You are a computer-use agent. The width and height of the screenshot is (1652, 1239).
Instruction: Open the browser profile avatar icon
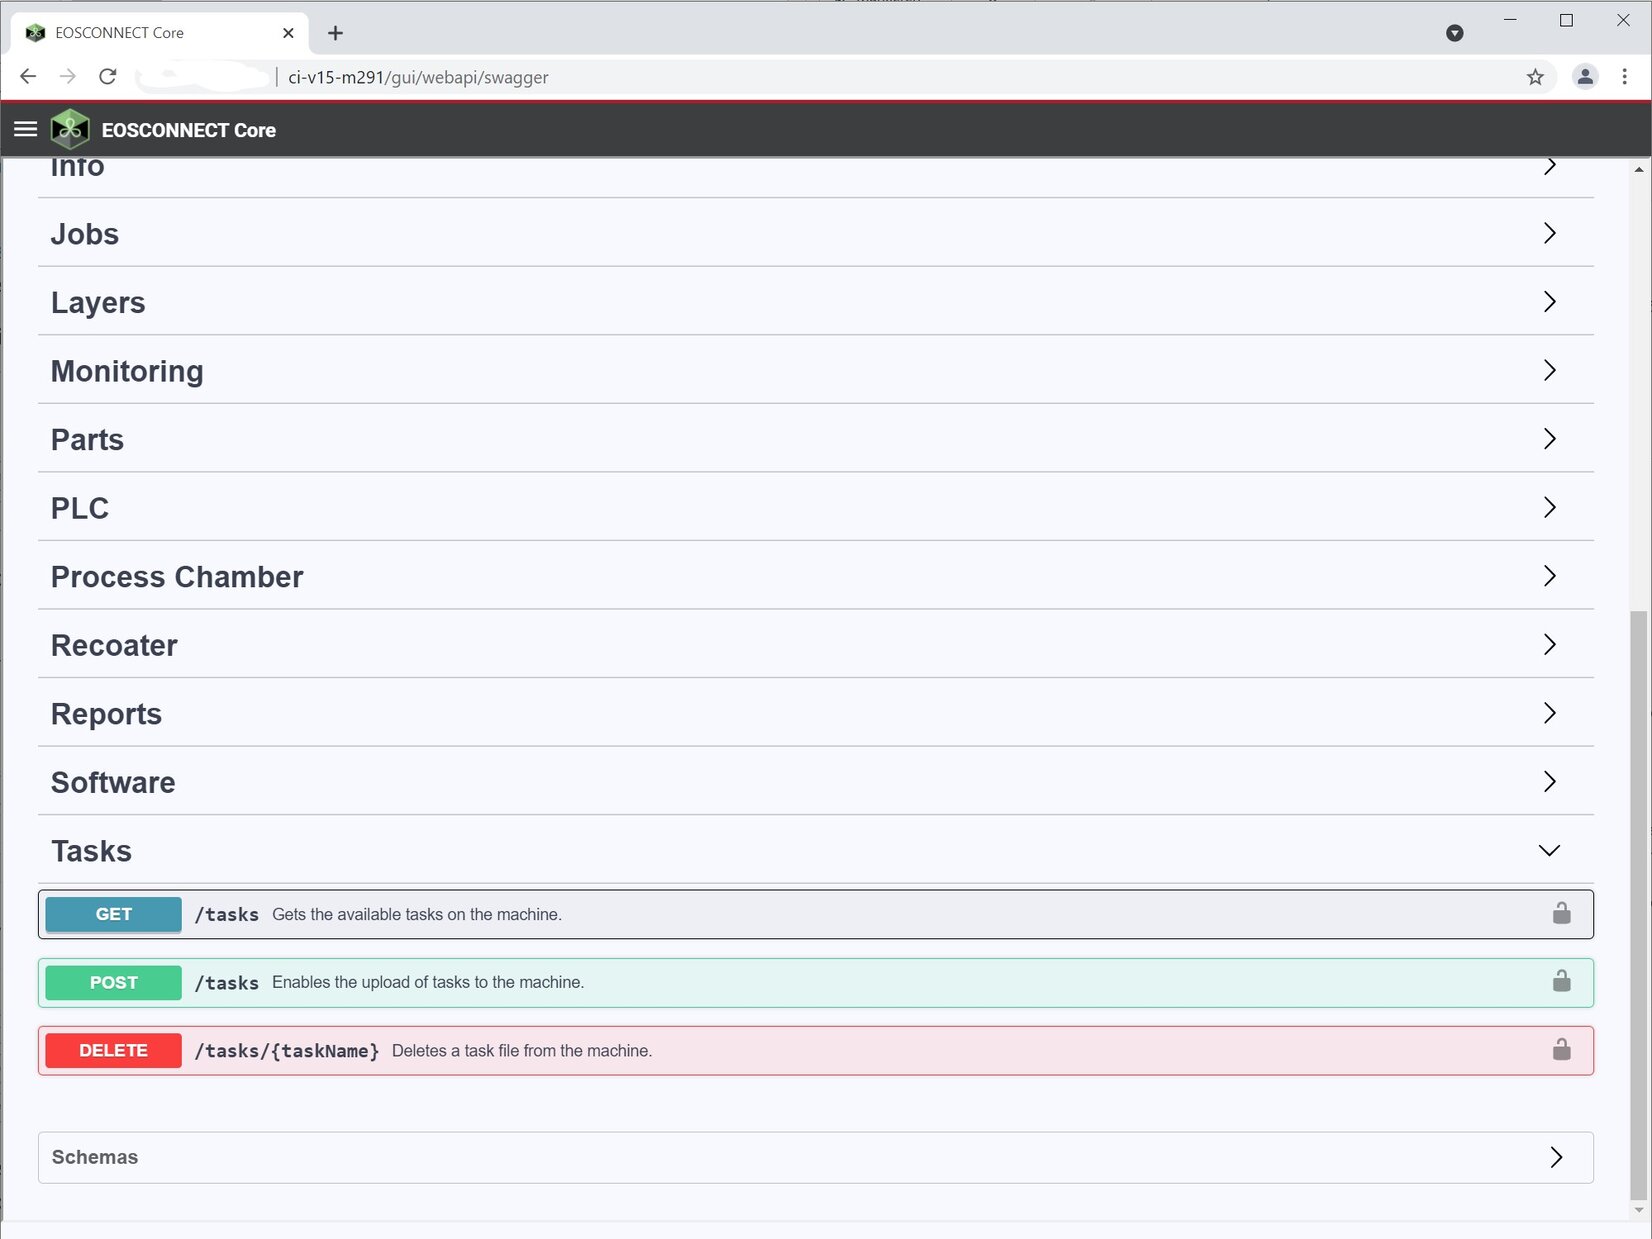tap(1585, 77)
